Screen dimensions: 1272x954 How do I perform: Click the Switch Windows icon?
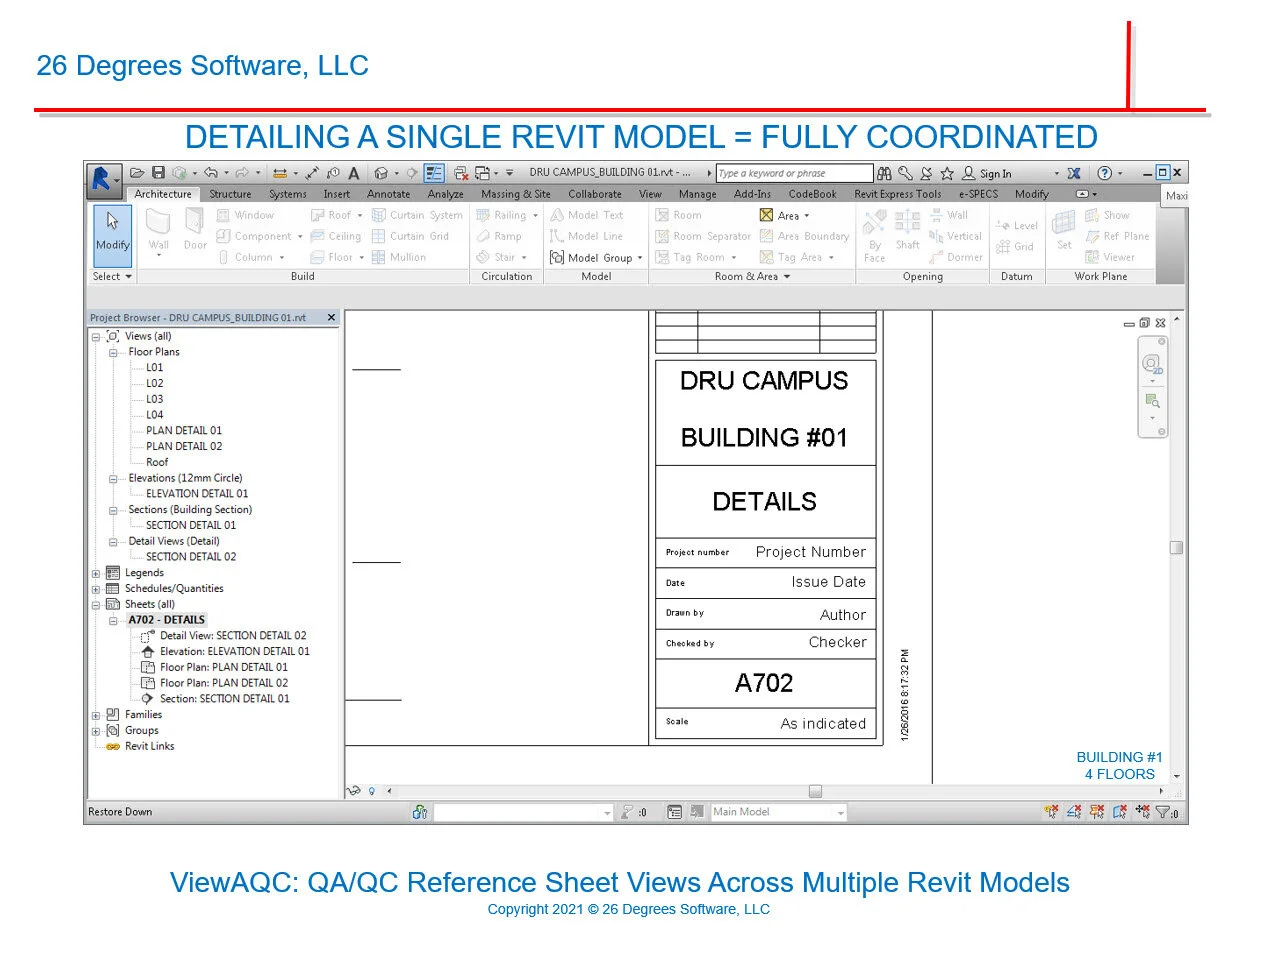click(x=482, y=173)
